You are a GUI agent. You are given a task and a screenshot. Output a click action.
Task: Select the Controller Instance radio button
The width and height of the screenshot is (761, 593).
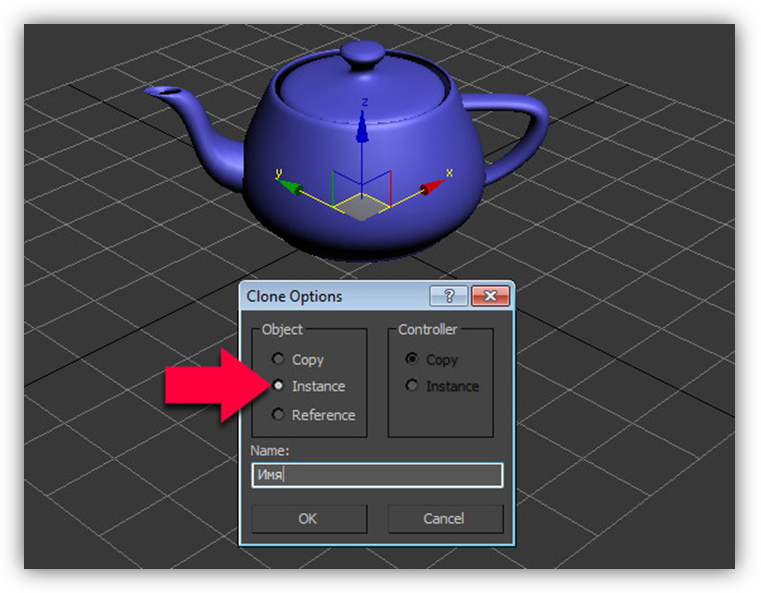(x=412, y=386)
